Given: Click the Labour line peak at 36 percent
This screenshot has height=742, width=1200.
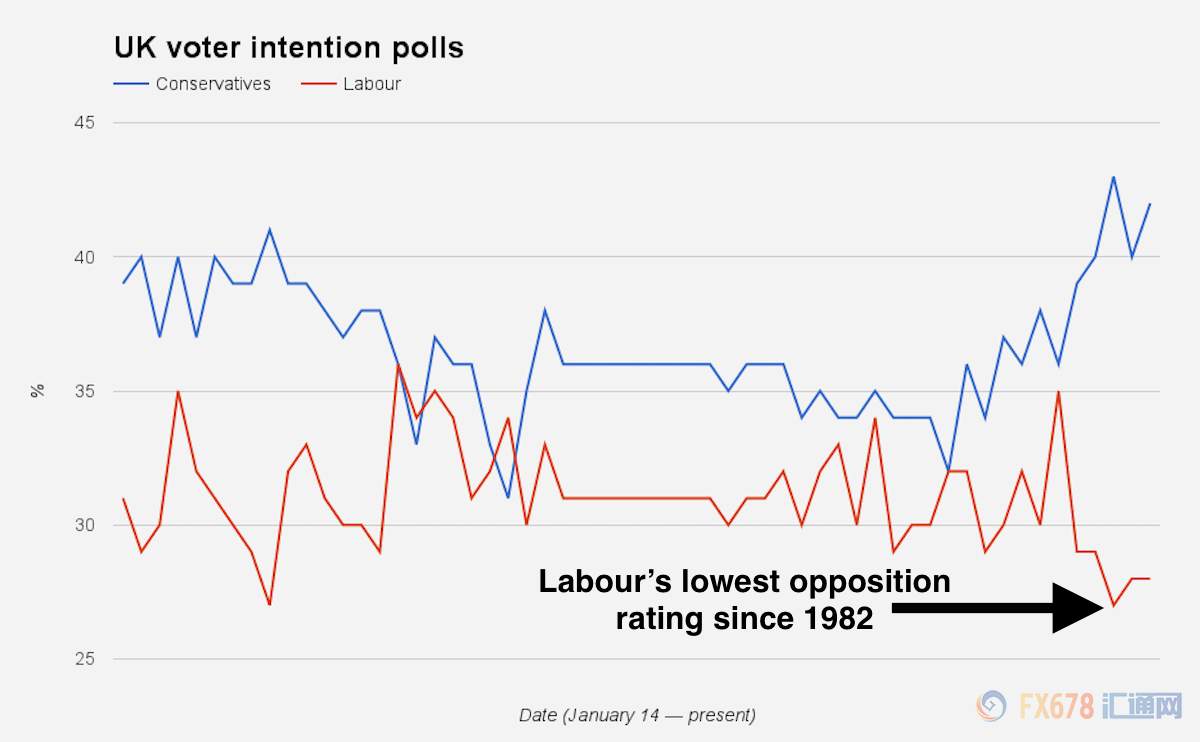Looking at the screenshot, I should click(x=398, y=364).
